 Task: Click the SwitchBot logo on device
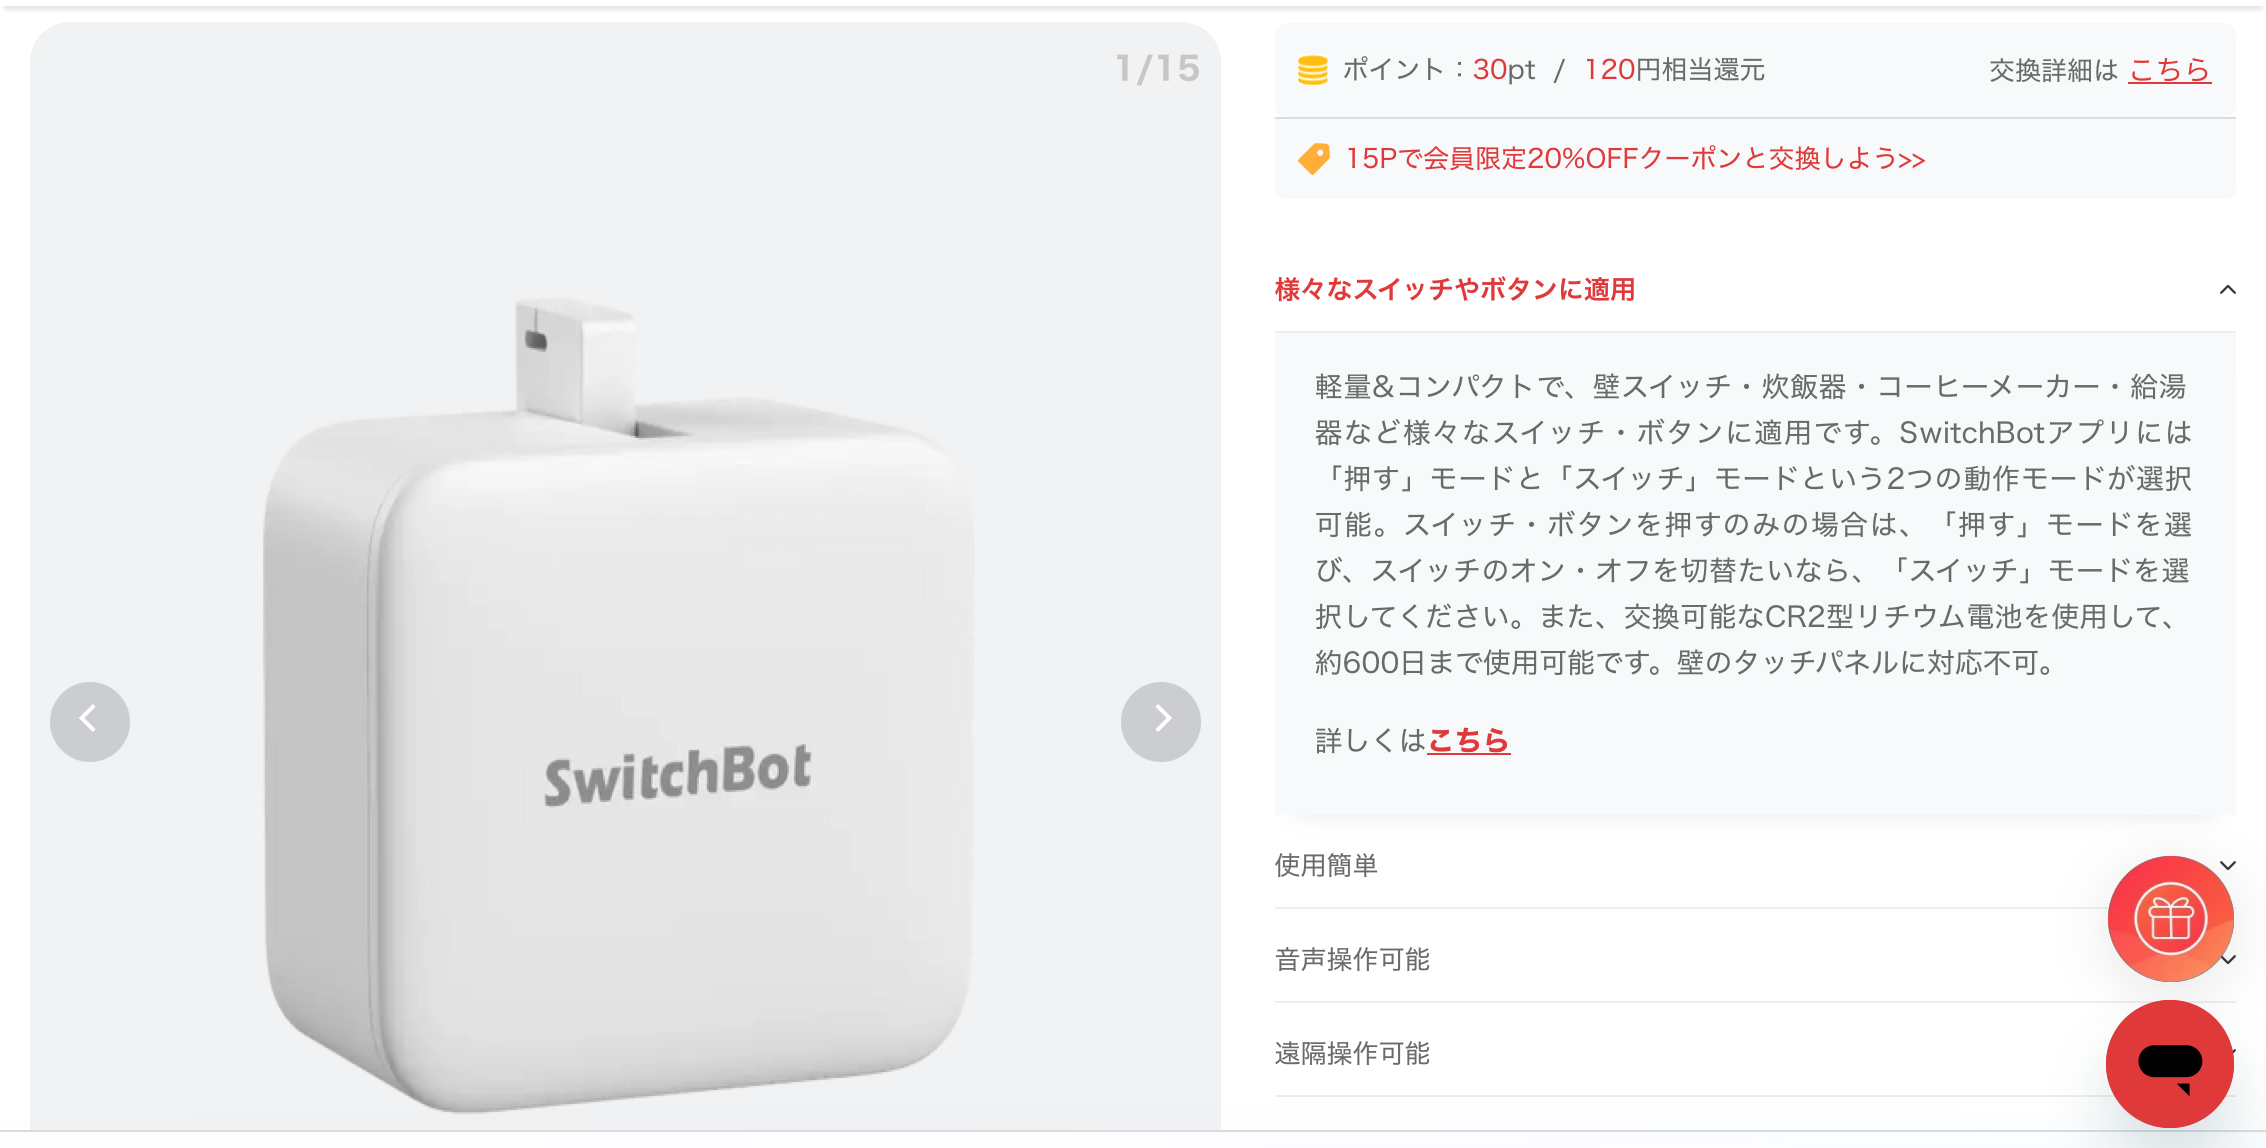point(677,775)
